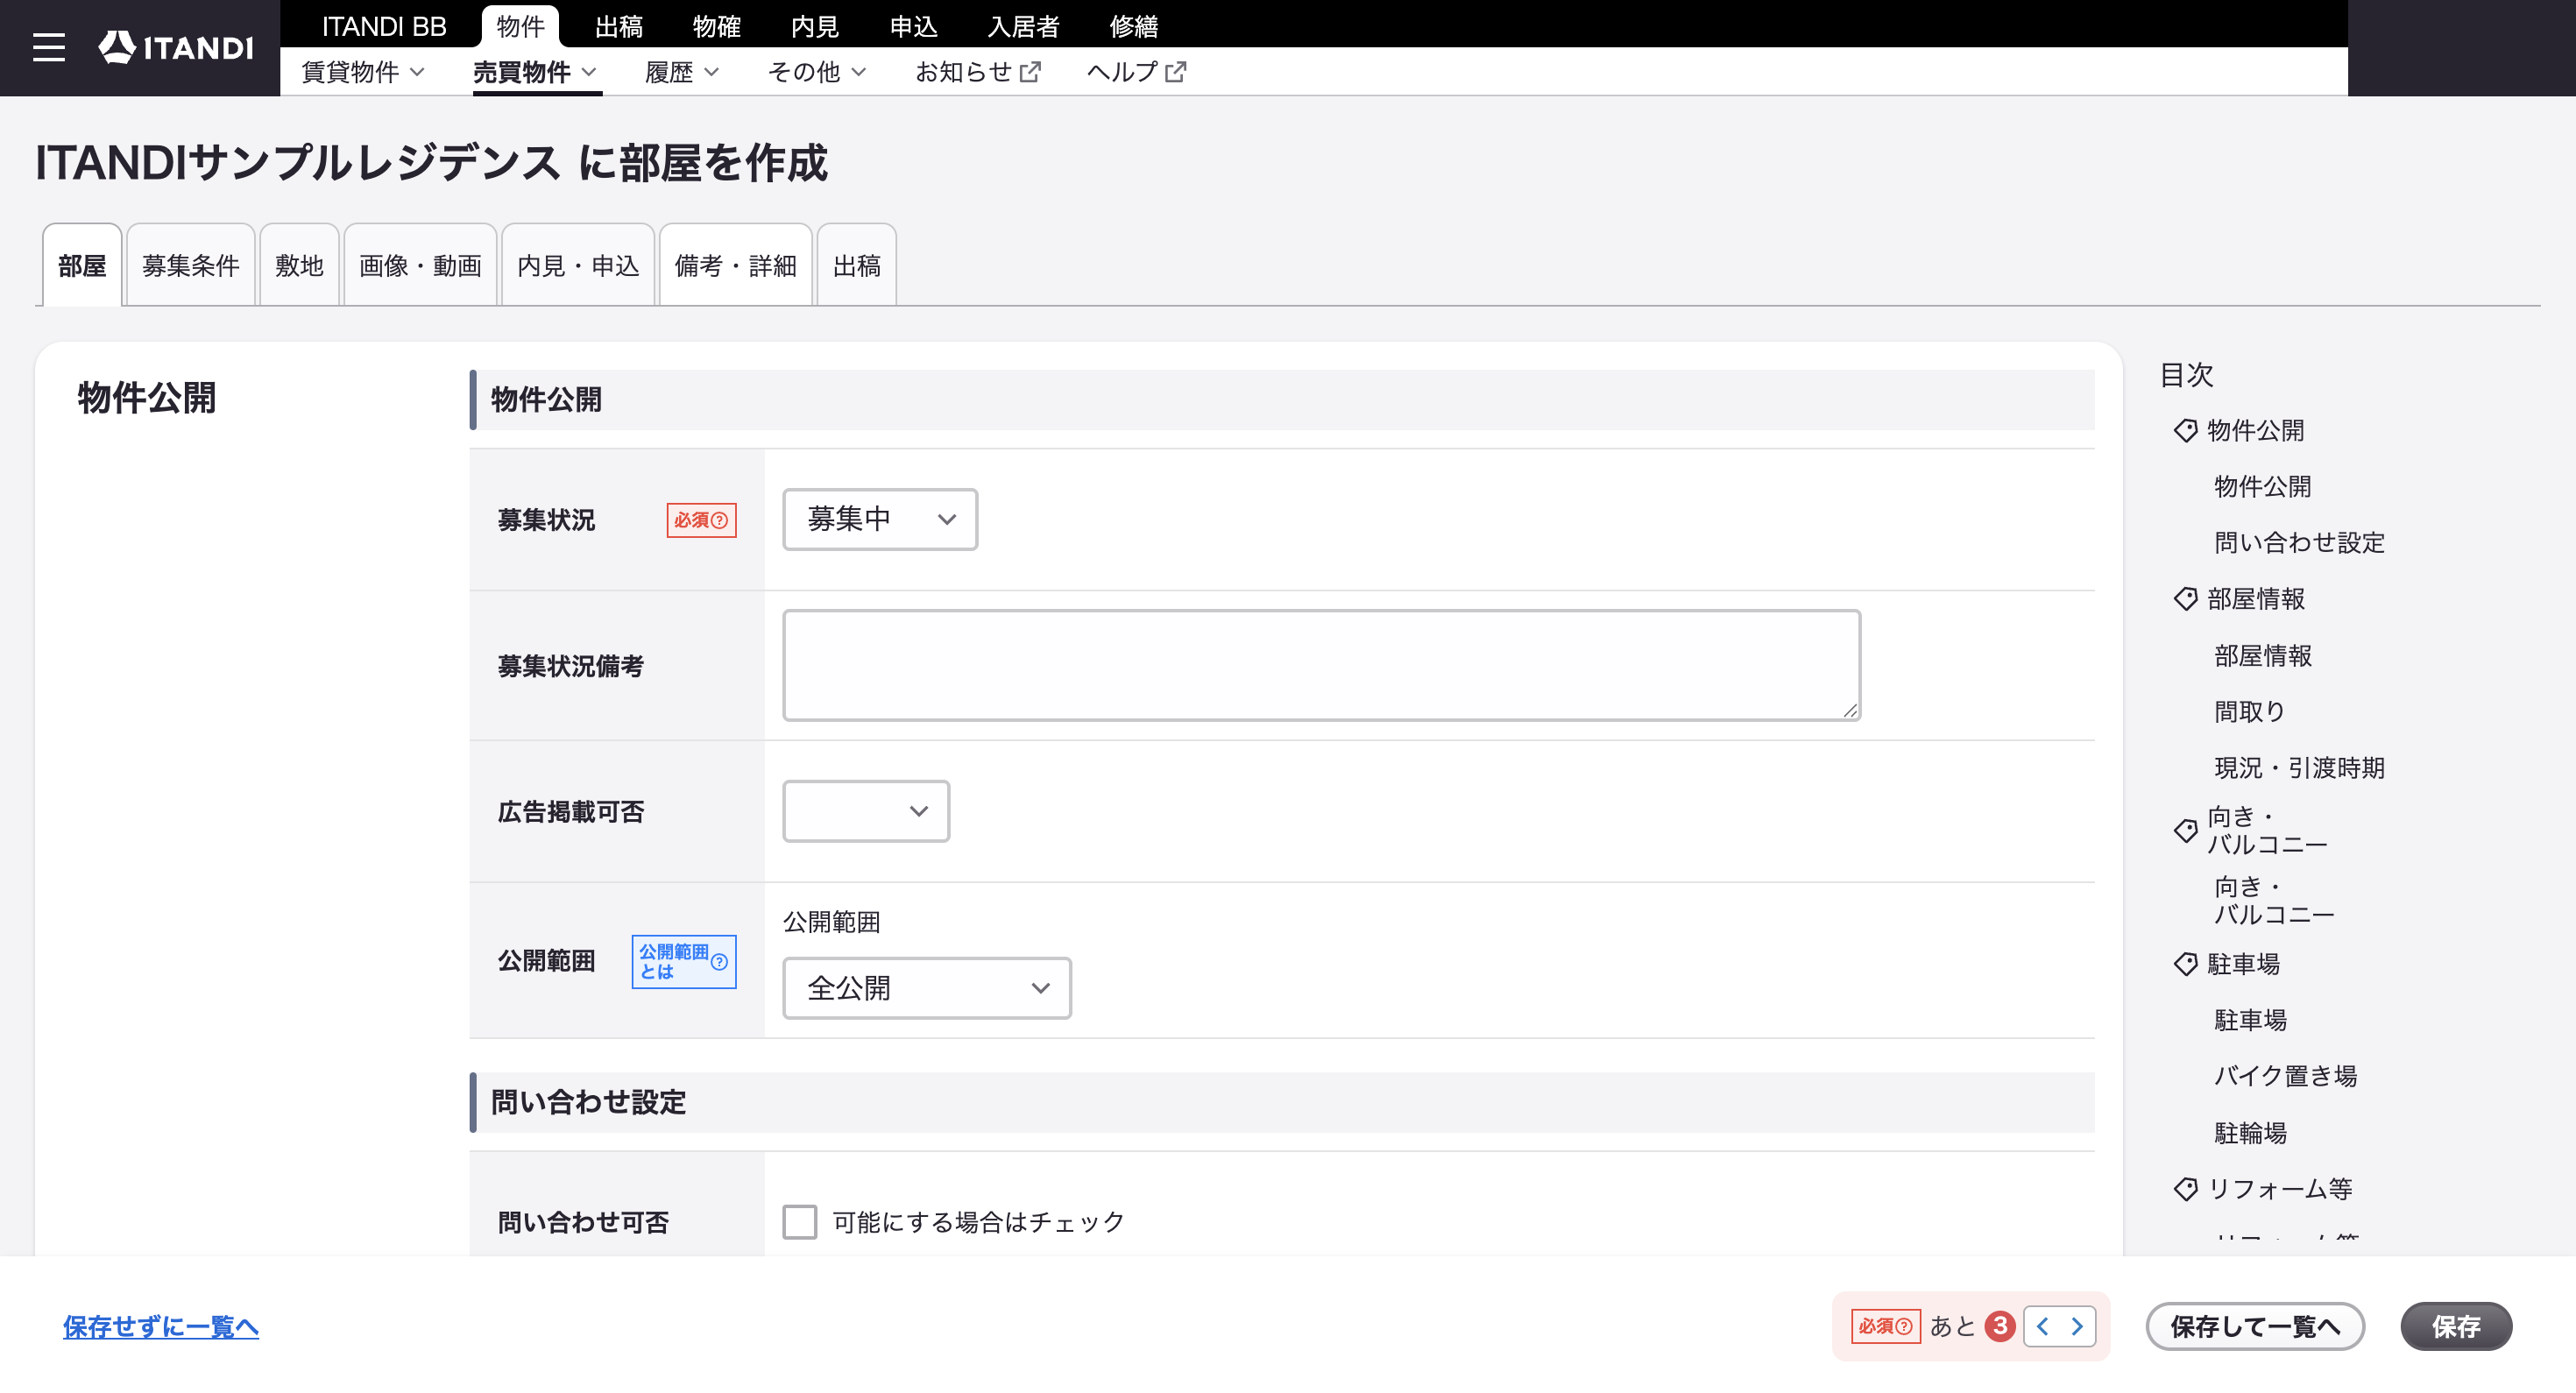Click the tag icon beside 駐車場 heading
Screen dimensions: 2576x1393
tap(2185, 964)
